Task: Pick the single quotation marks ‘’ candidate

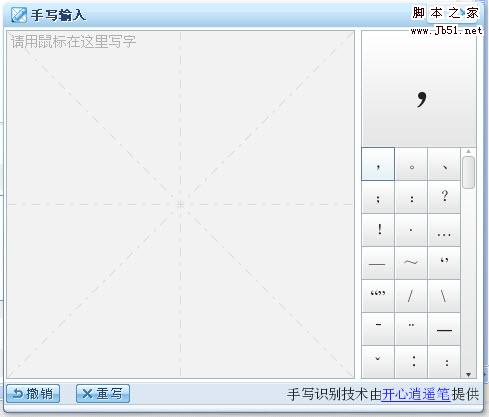Action: pyautogui.click(x=444, y=263)
